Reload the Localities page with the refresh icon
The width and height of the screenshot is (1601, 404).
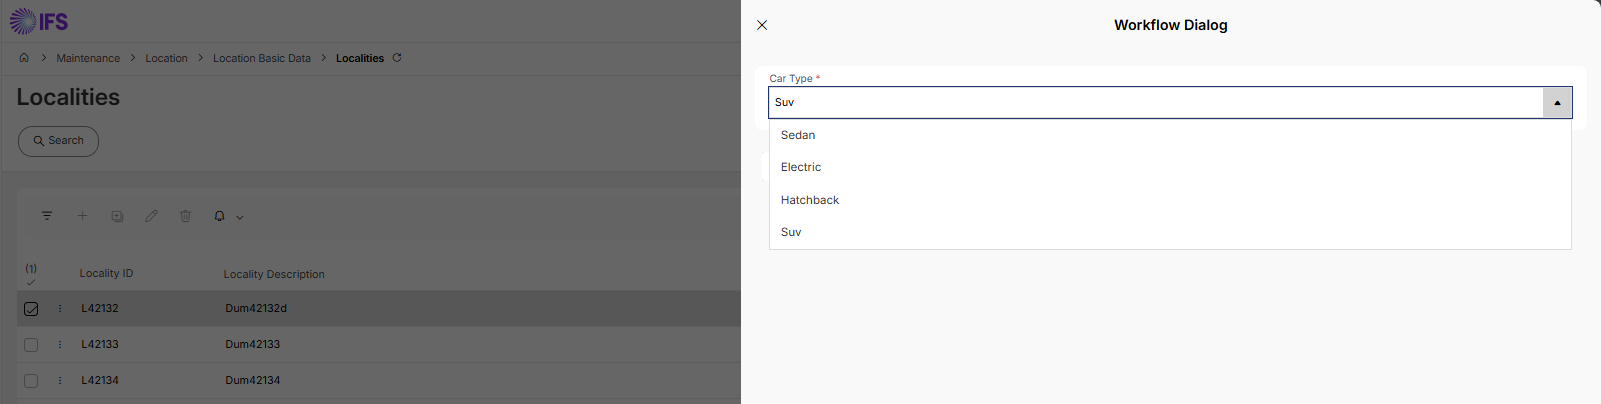pos(397,58)
